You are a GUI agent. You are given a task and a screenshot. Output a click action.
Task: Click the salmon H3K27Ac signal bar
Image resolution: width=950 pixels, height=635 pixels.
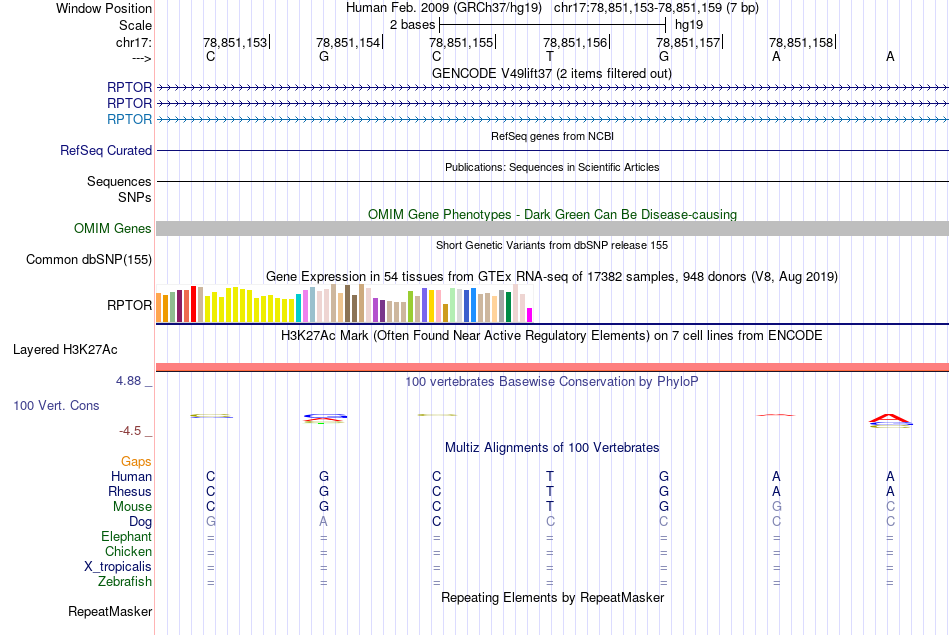pyautogui.click(x=552, y=367)
